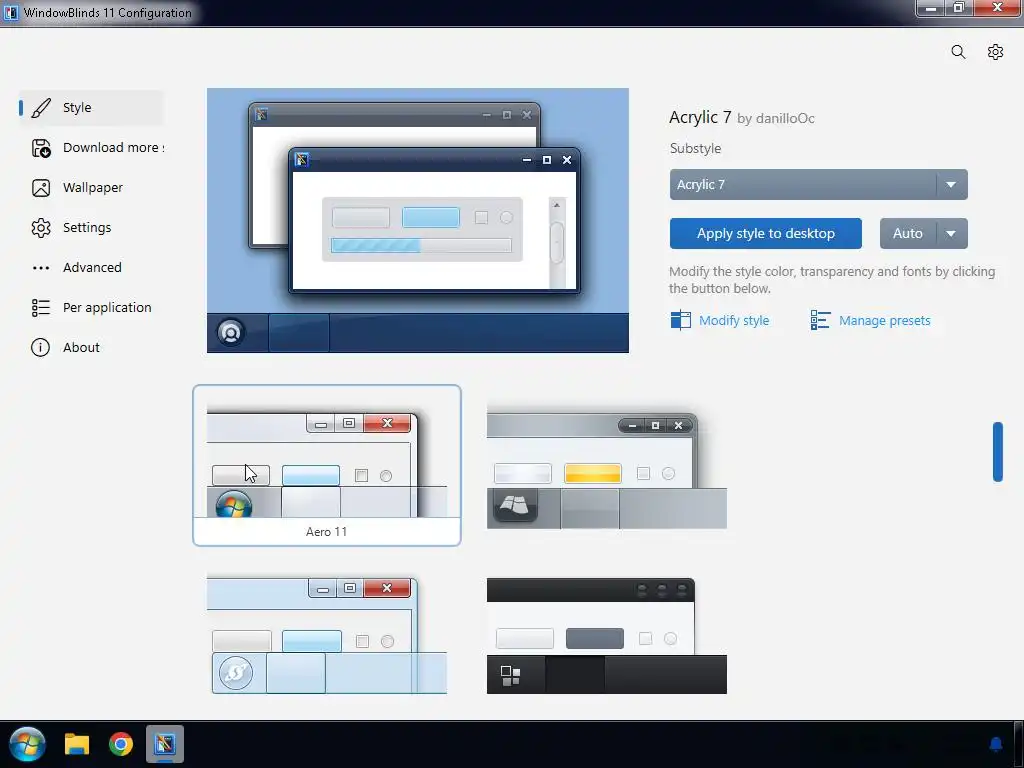Open the Settings section
The image size is (1024, 768).
click(x=91, y=227)
